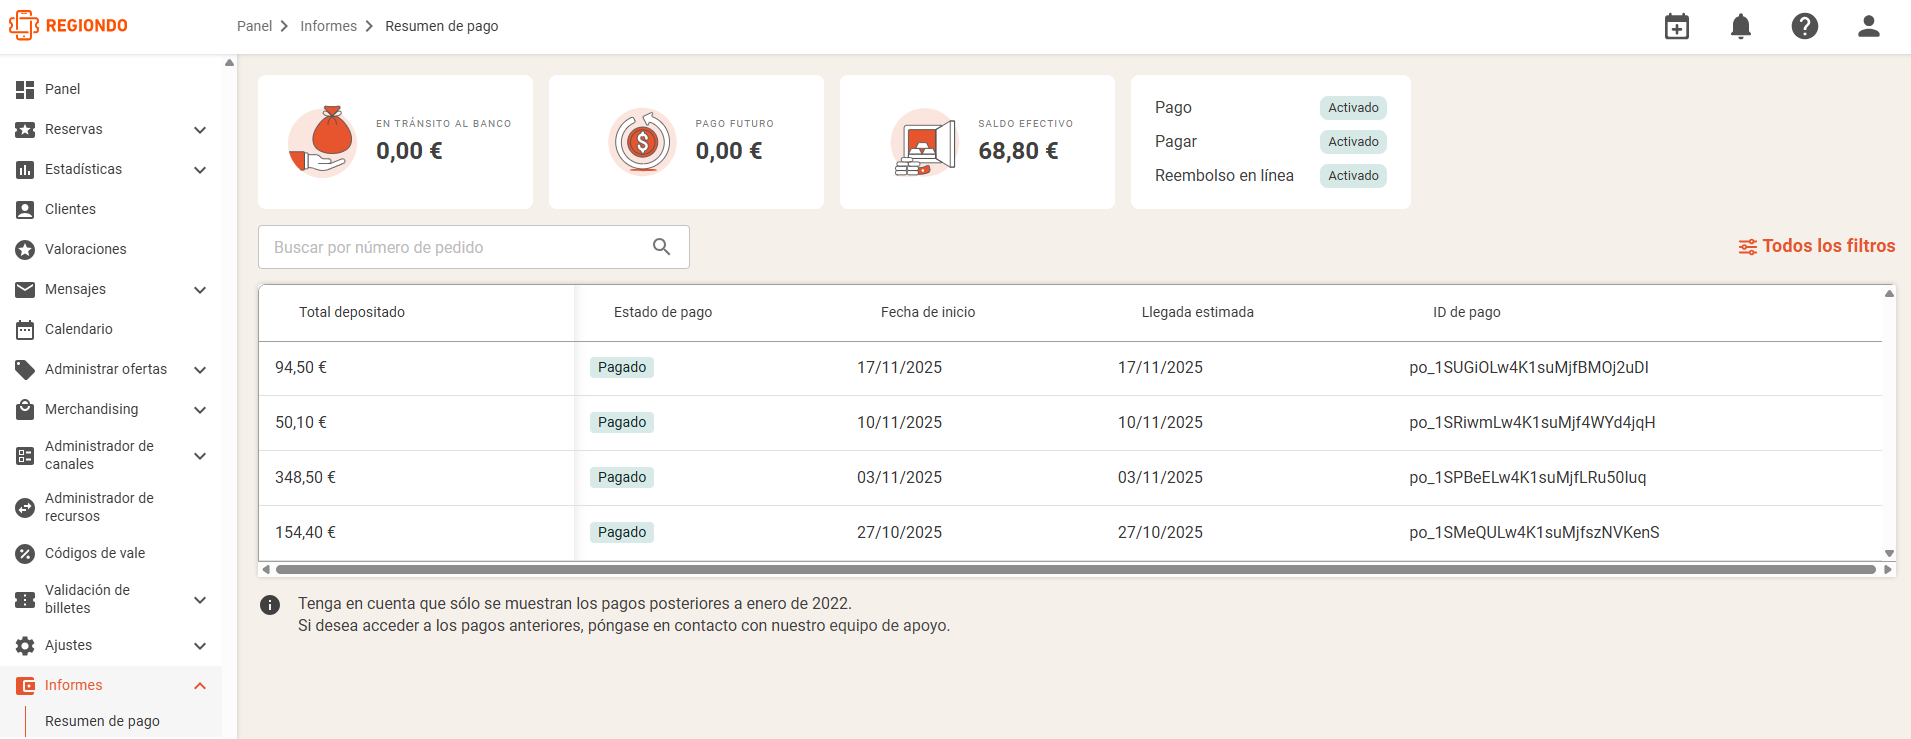Click the Activado badge next to Pago
Screen dimensions: 1911x739
1353,108
